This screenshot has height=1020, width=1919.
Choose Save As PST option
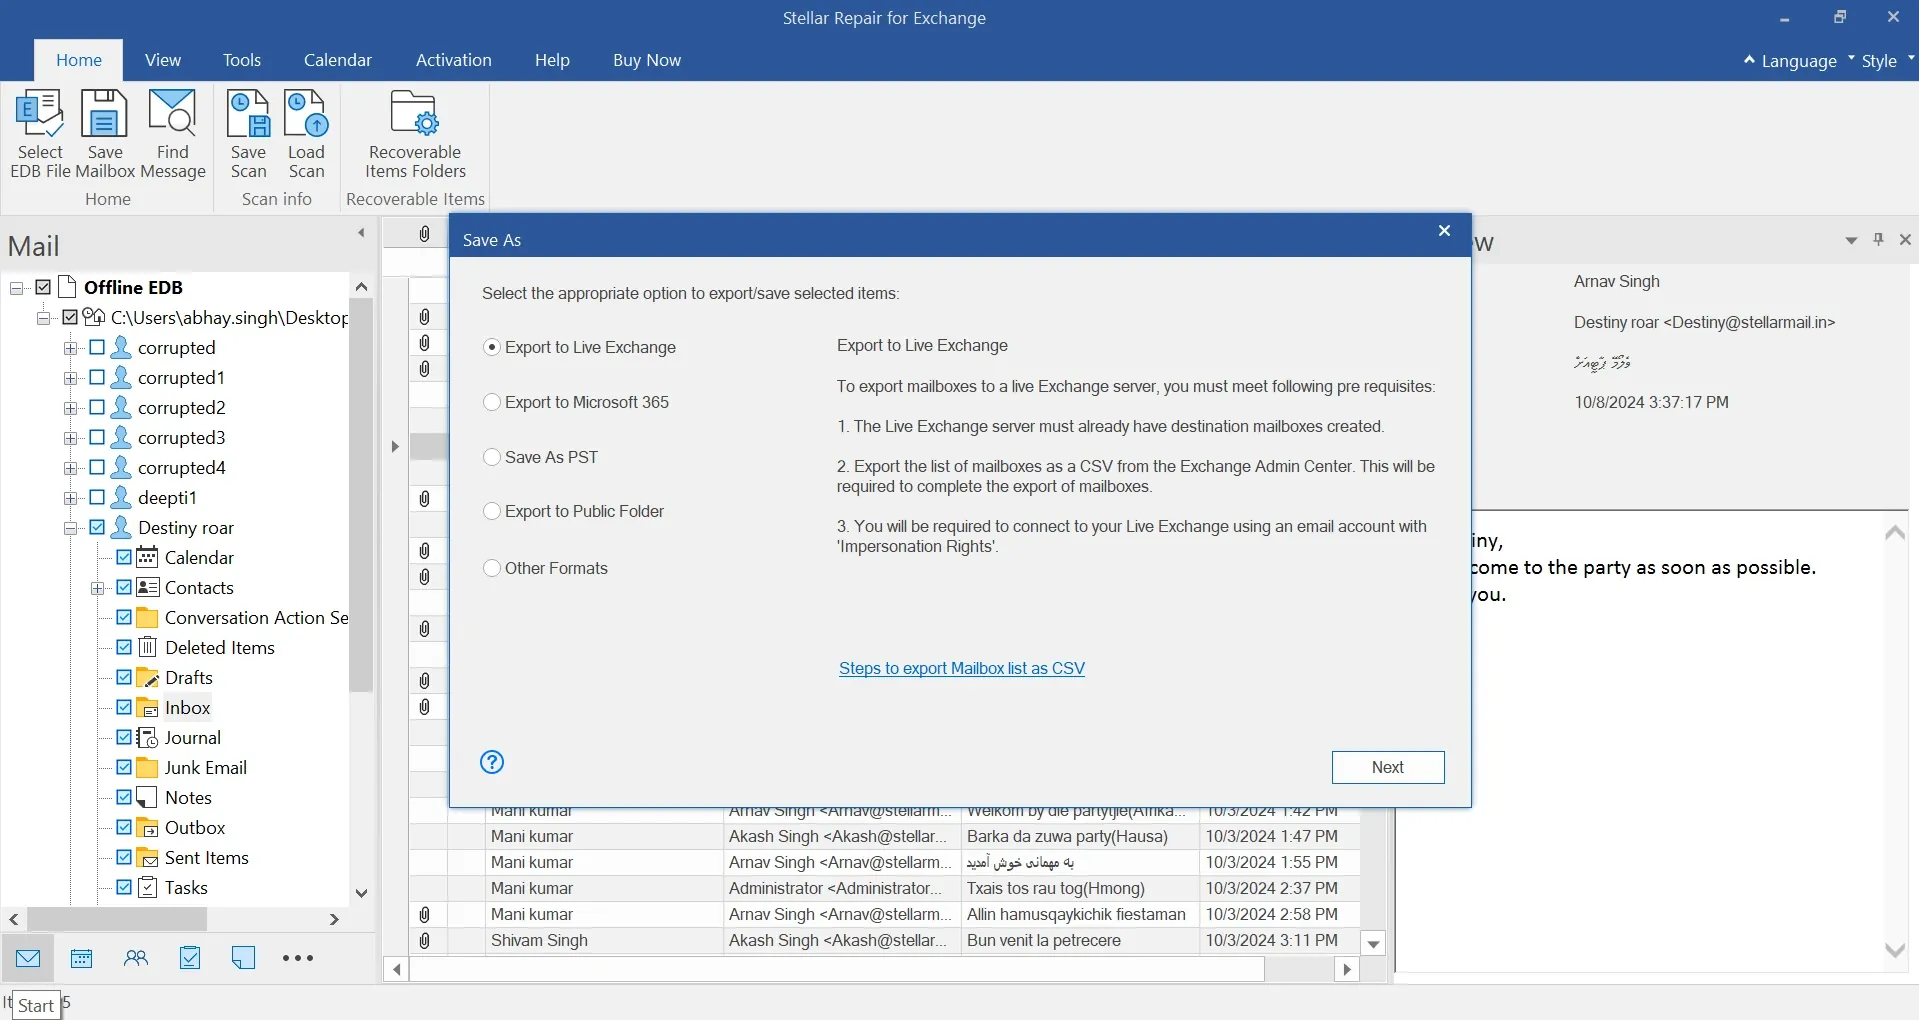point(540,457)
